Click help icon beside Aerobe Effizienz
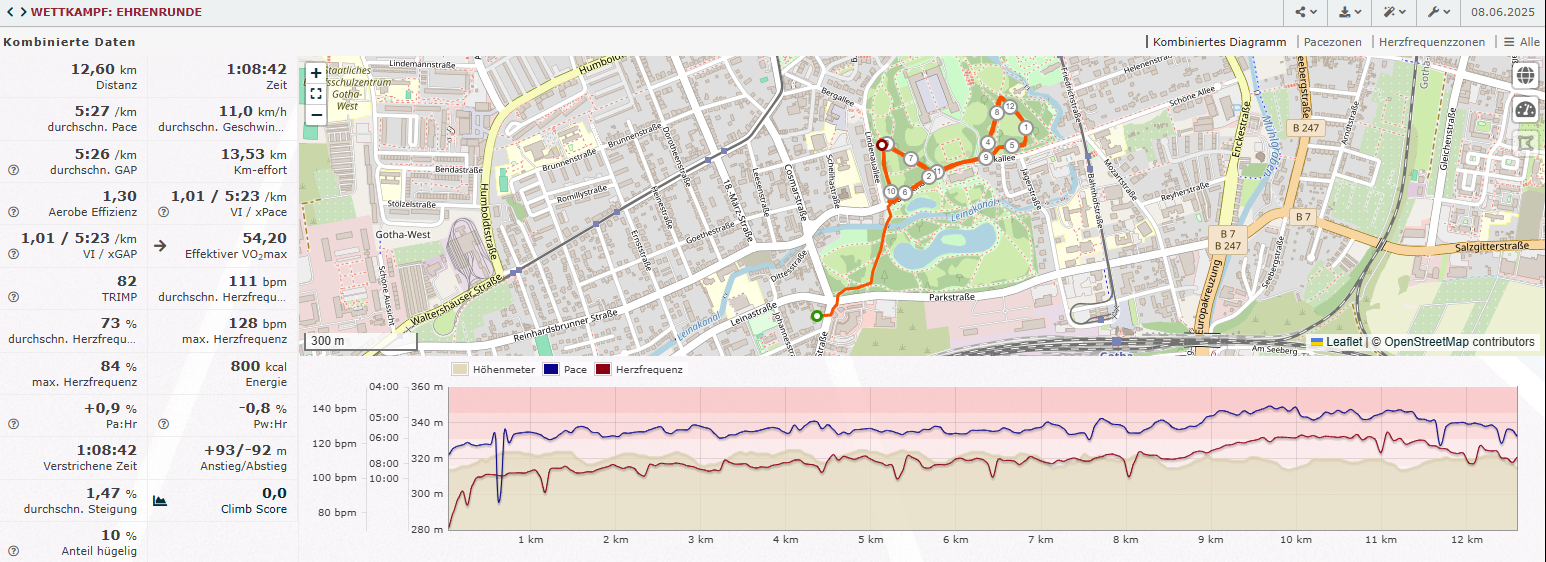Image resolution: width=1546 pixels, height=562 pixels. 14,212
